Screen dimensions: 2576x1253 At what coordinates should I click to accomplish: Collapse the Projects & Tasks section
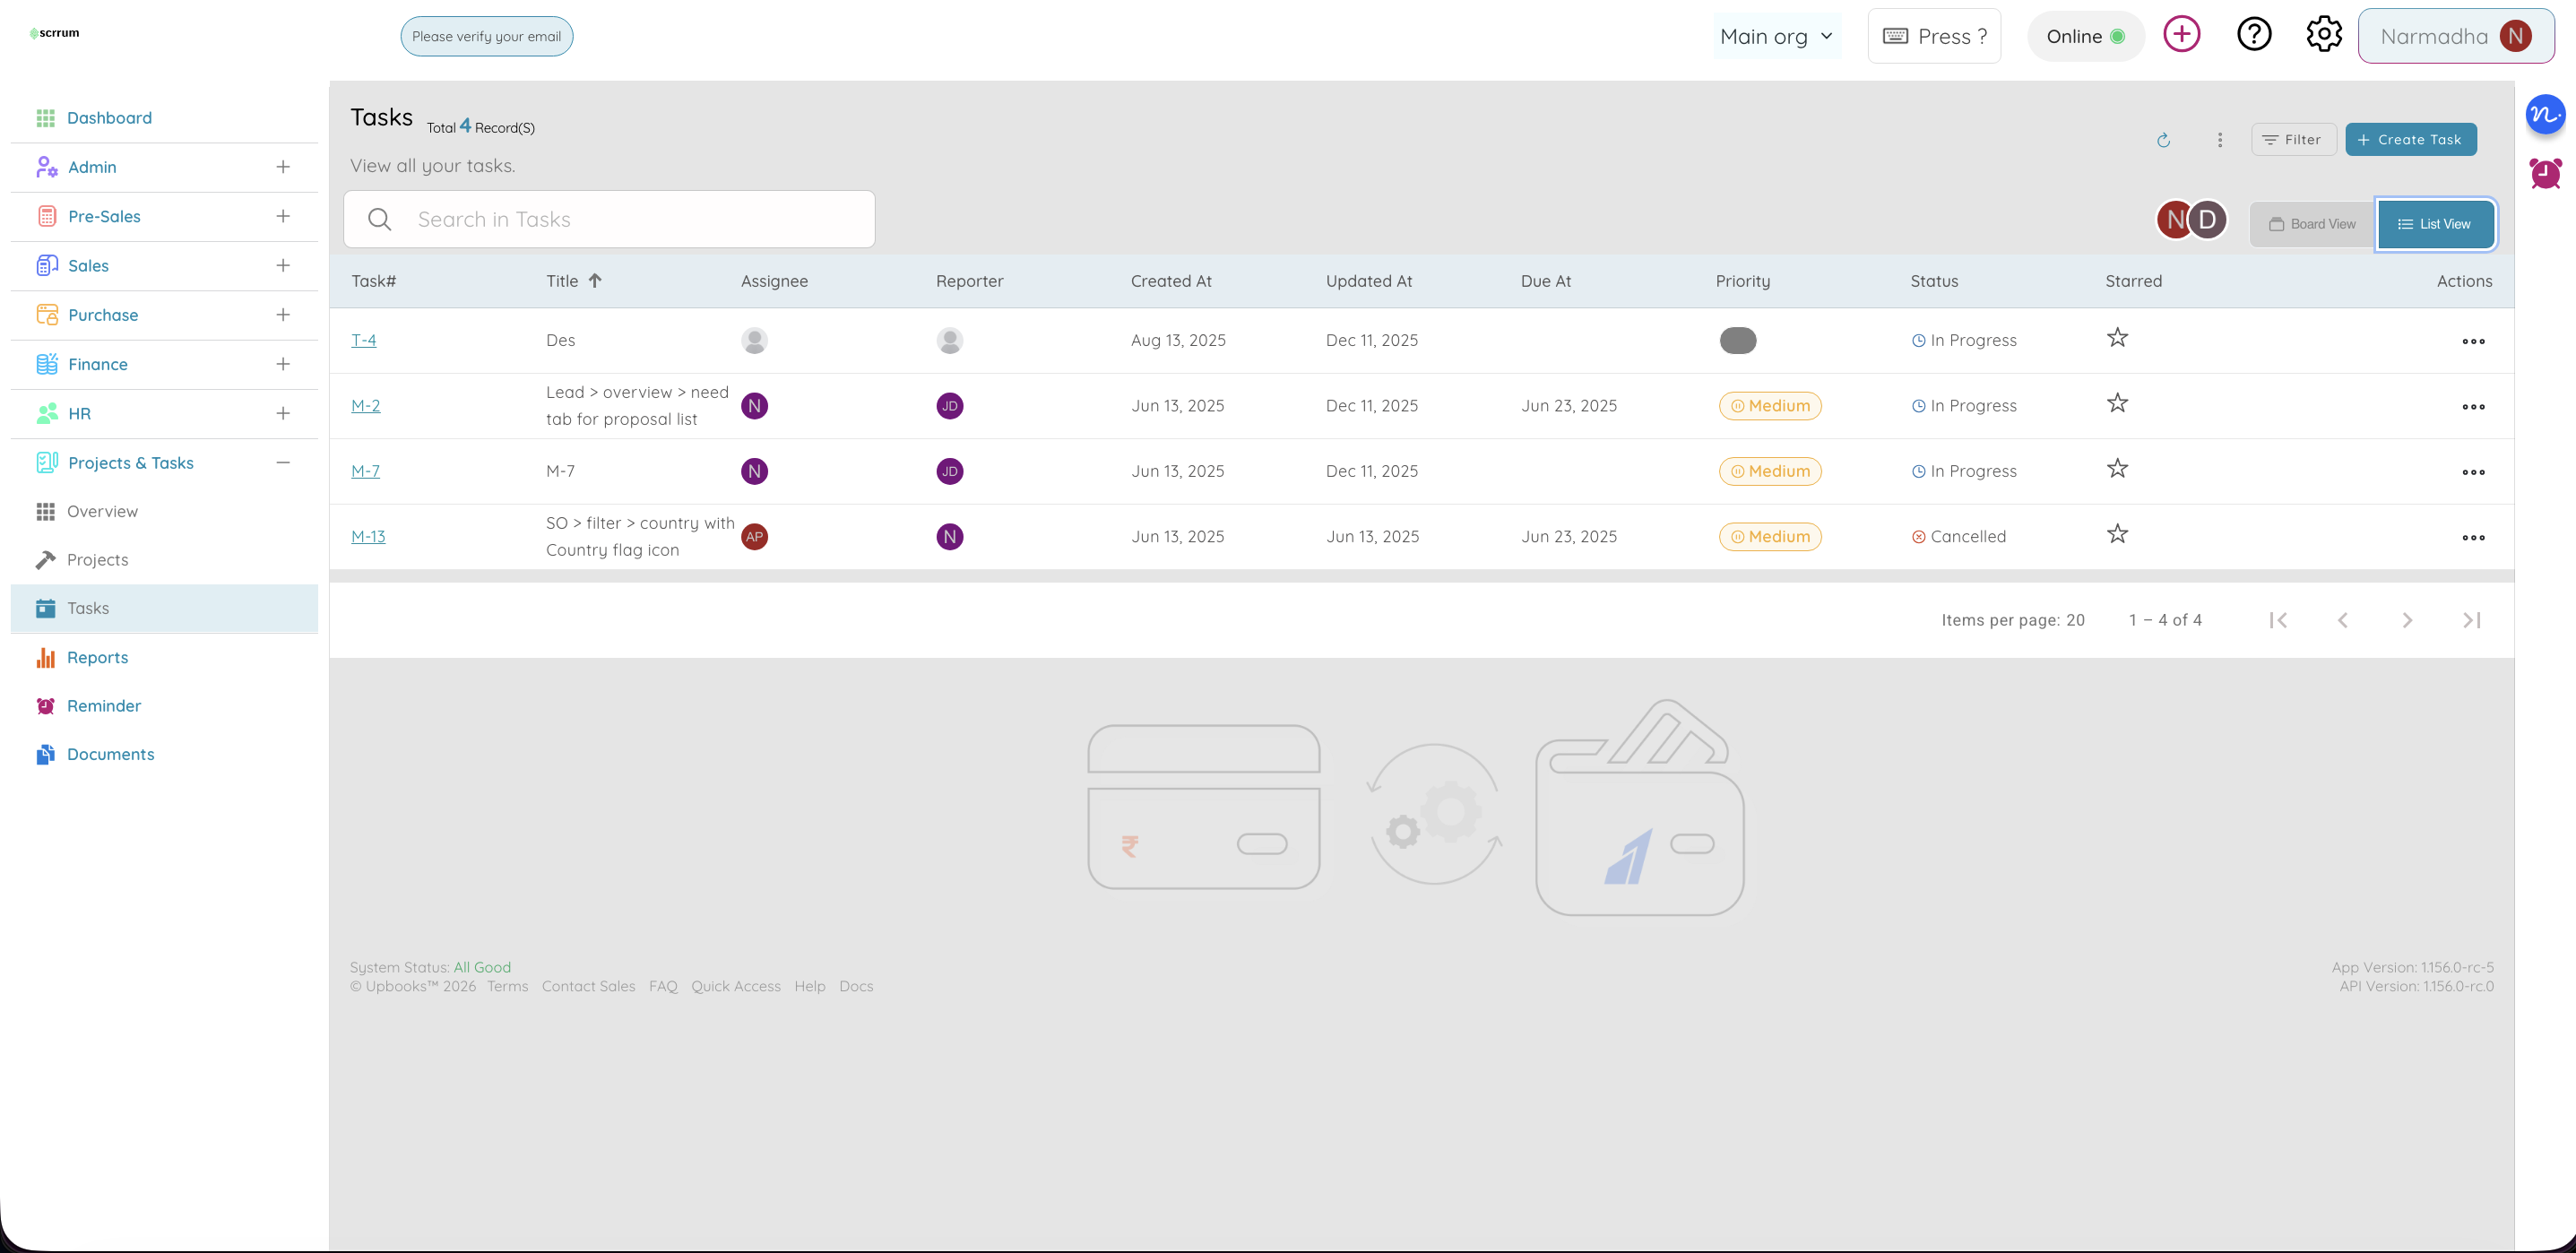click(x=282, y=462)
